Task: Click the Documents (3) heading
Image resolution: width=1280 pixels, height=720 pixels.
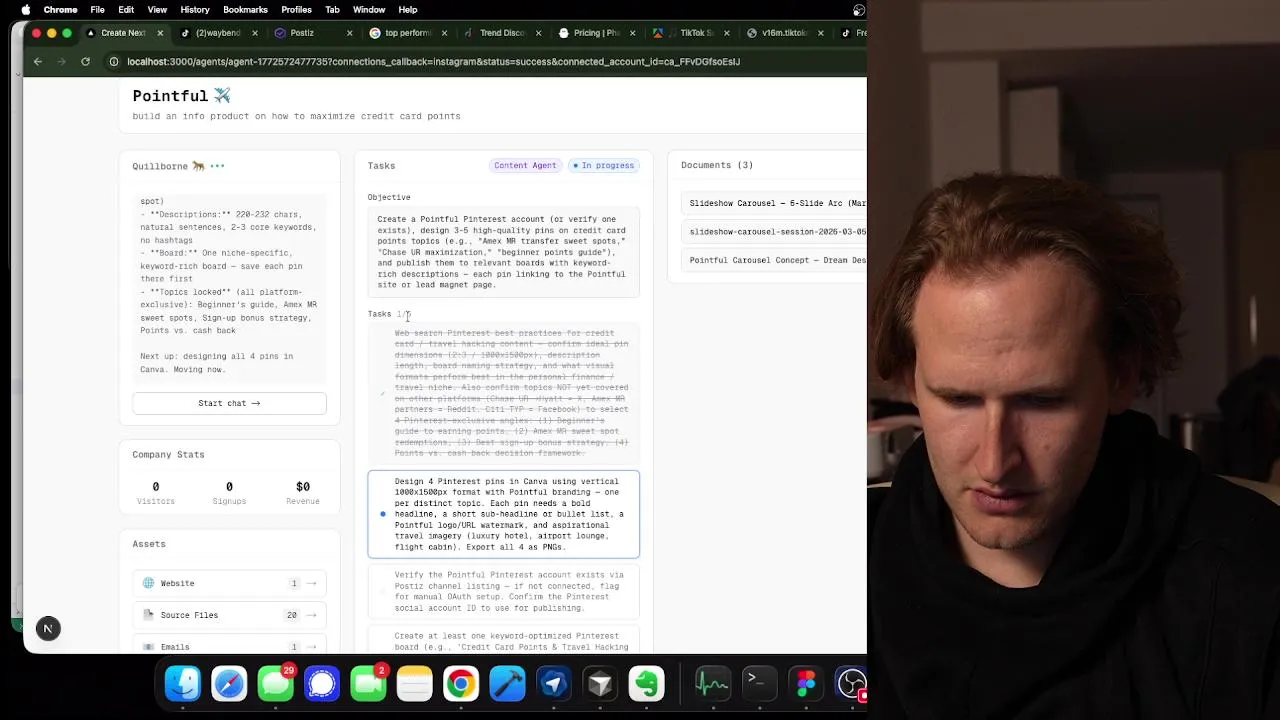Action: point(717,165)
